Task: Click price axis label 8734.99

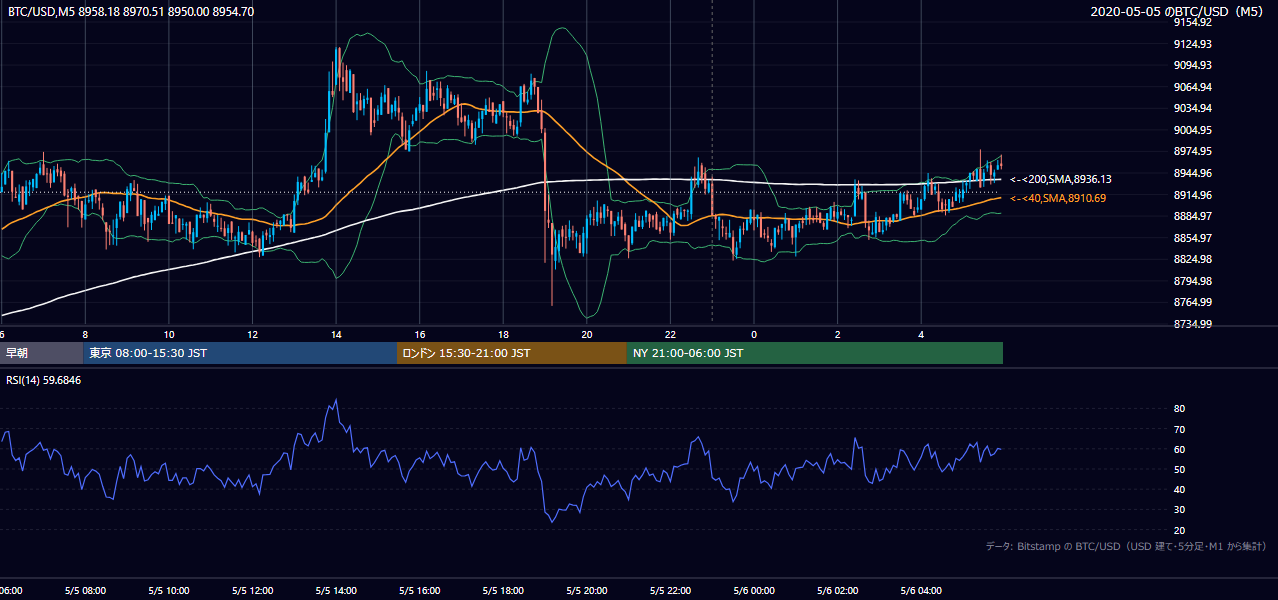Action: pos(1193,324)
